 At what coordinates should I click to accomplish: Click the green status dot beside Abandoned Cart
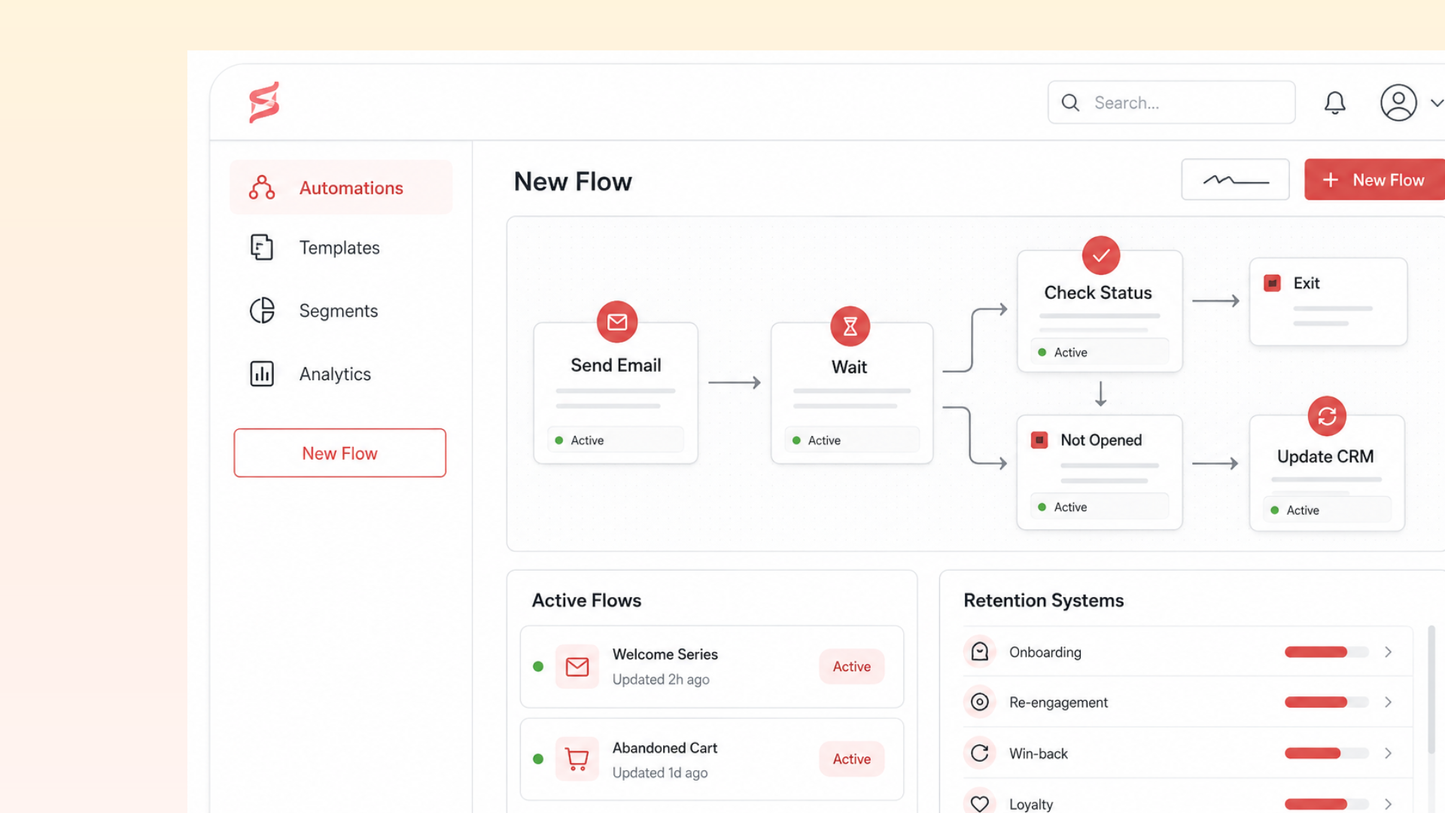tap(538, 759)
